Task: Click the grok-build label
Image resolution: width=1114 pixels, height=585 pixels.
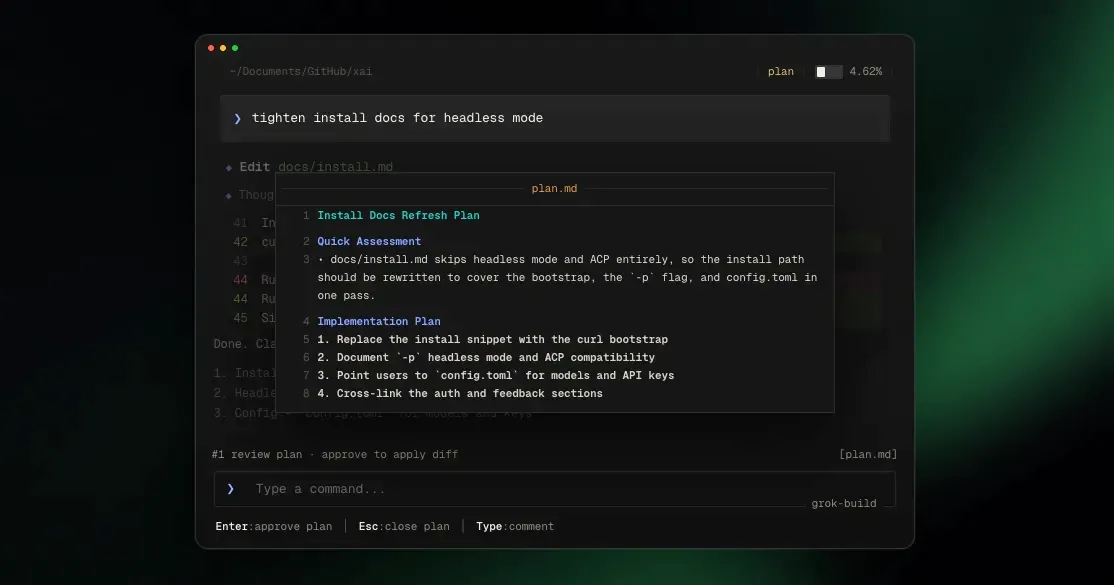Action: click(843, 503)
